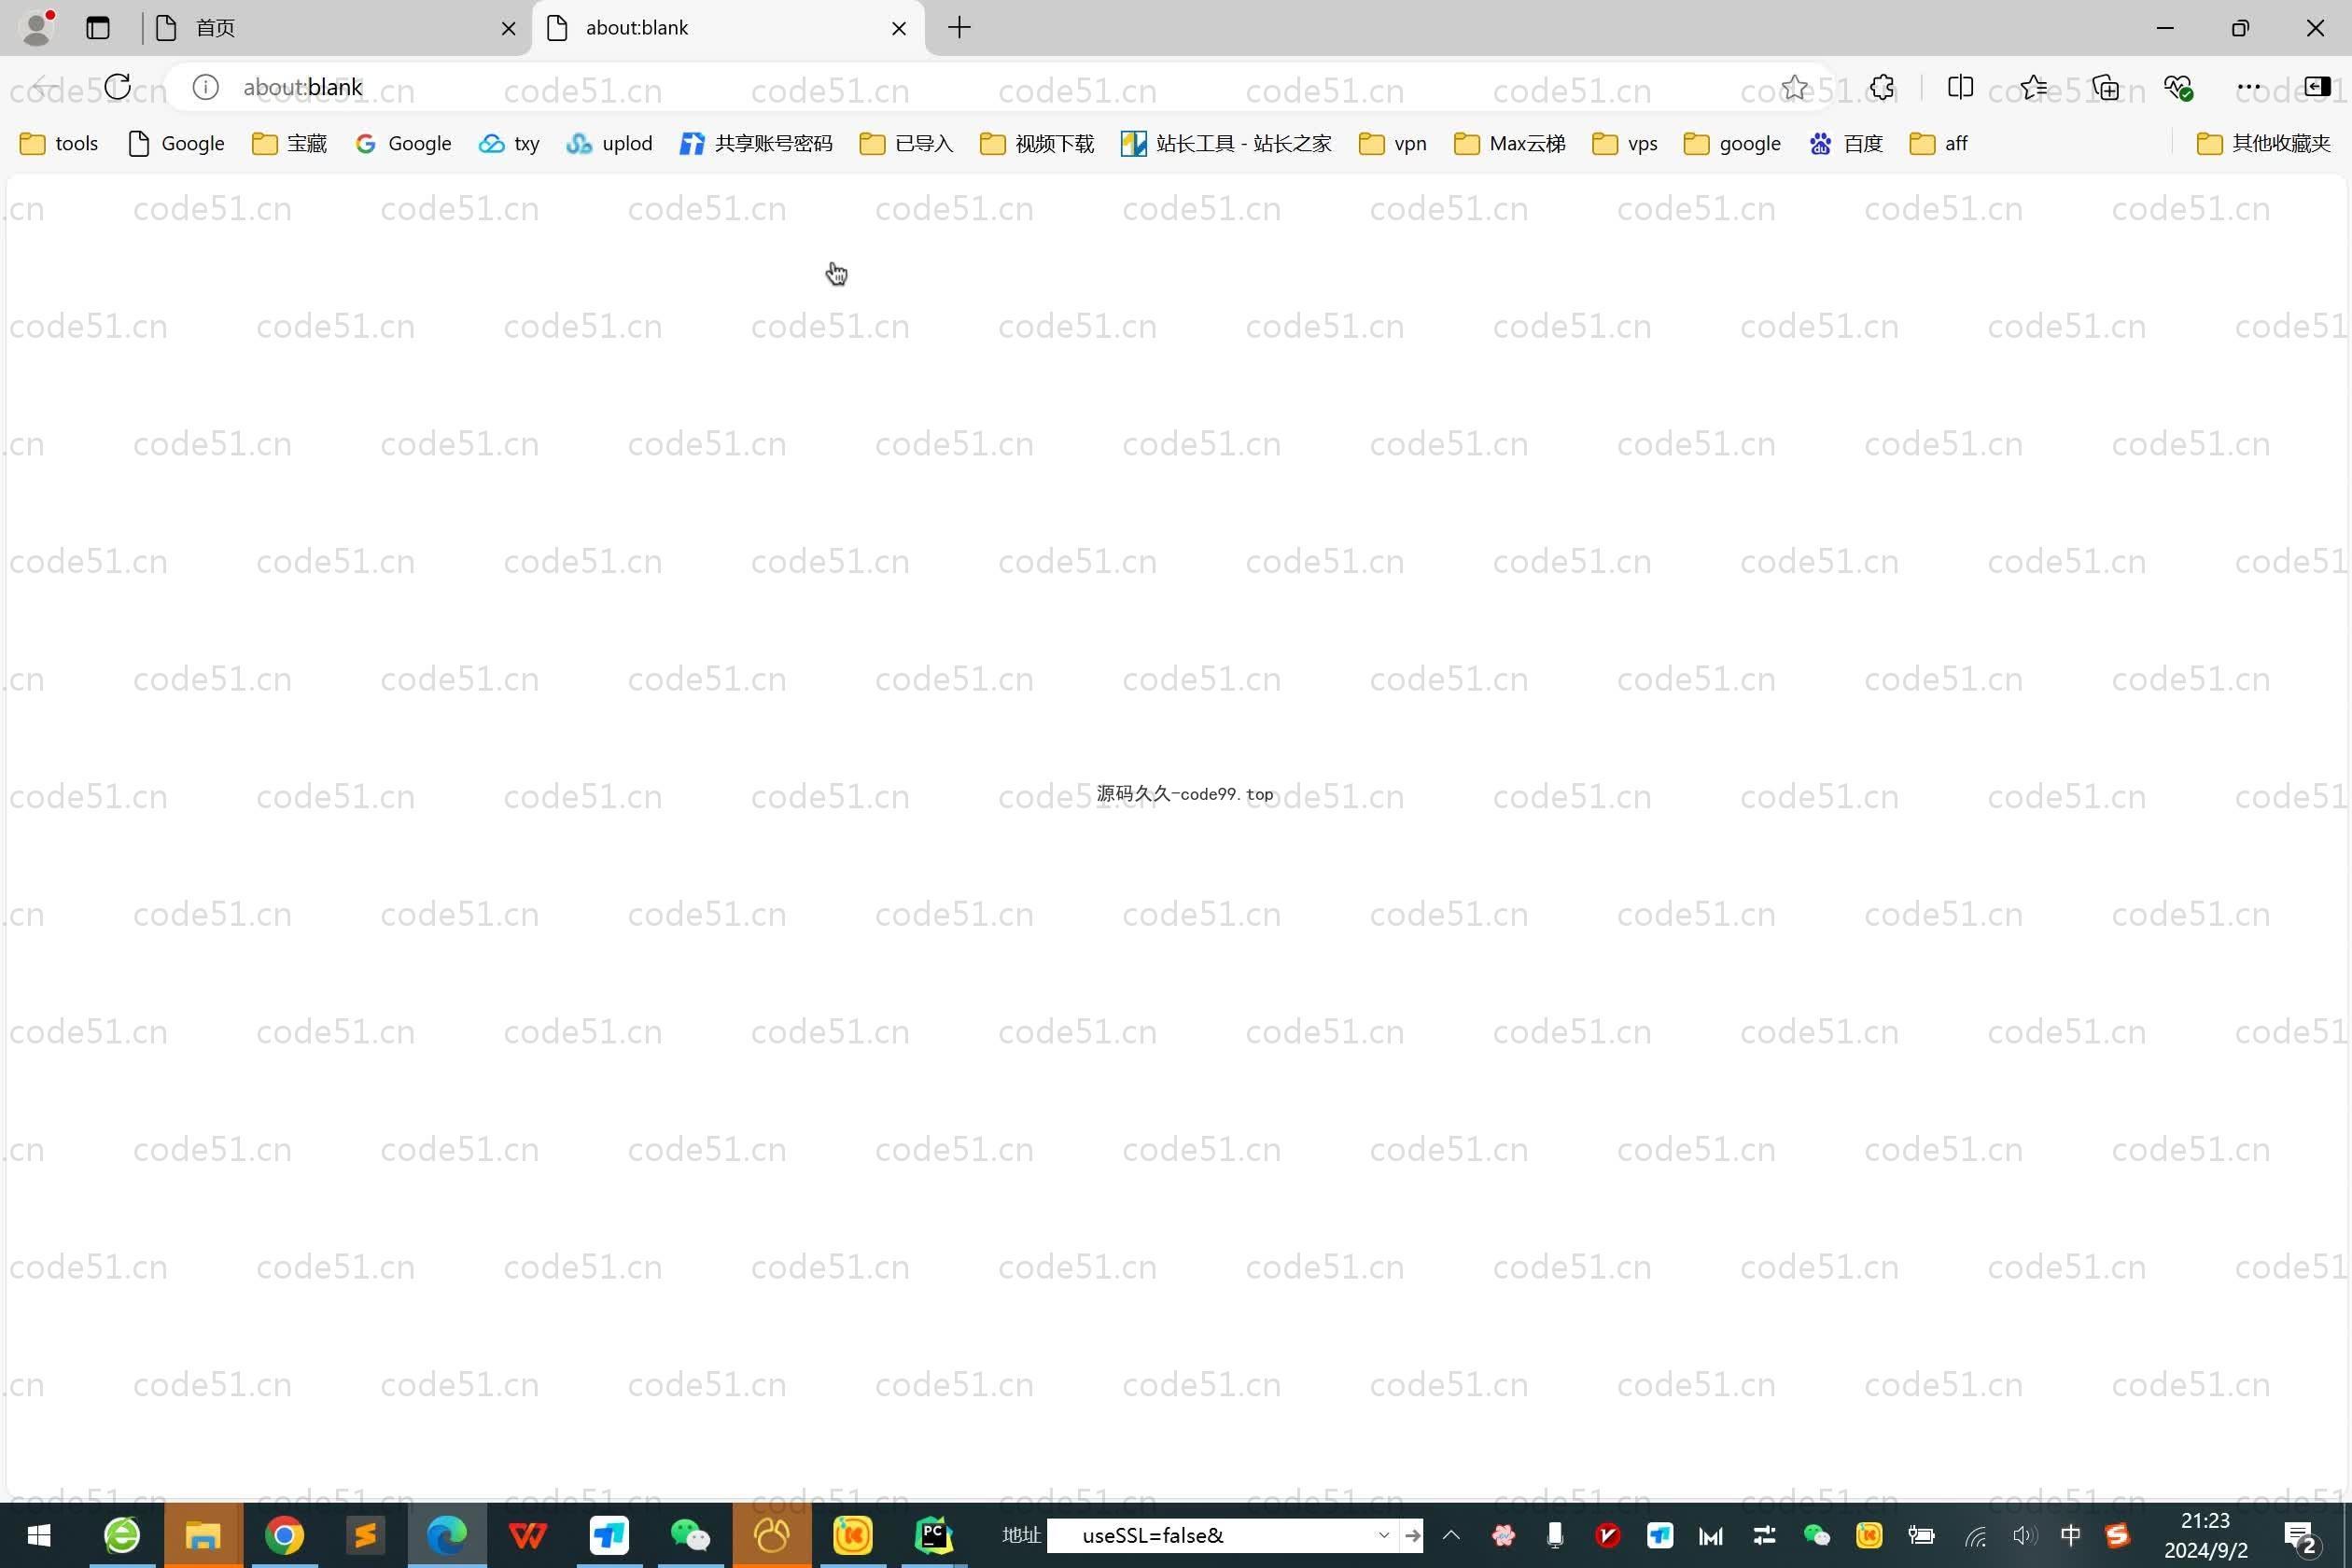Viewport: 2352px width, 1568px height.
Task: Toggle the 中 input method indicator
Action: (x=2070, y=1535)
